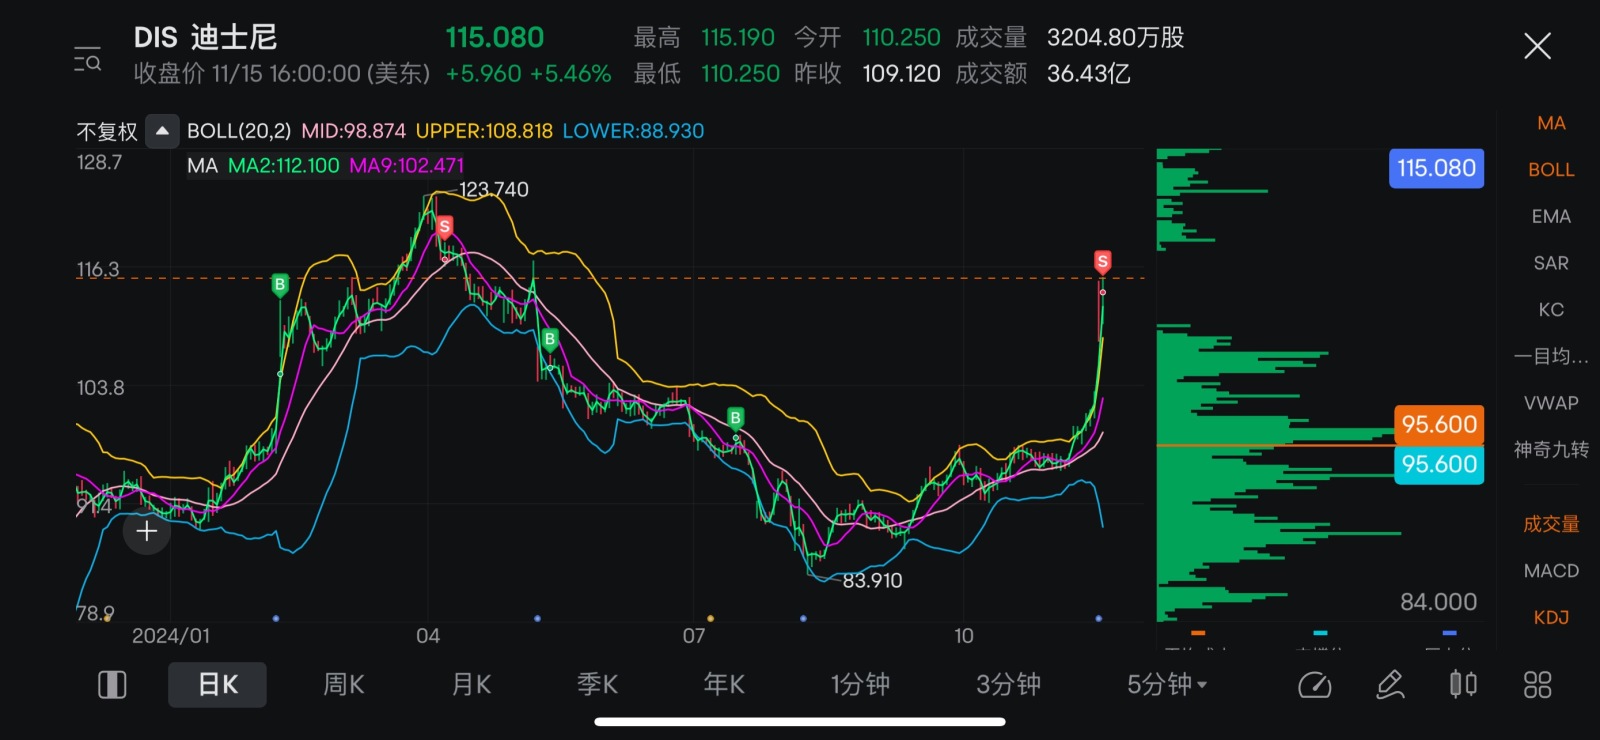This screenshot has height=740, width=1600.
Task: Tap the blue event dot below 04
Action: click(x=537, y=619)
